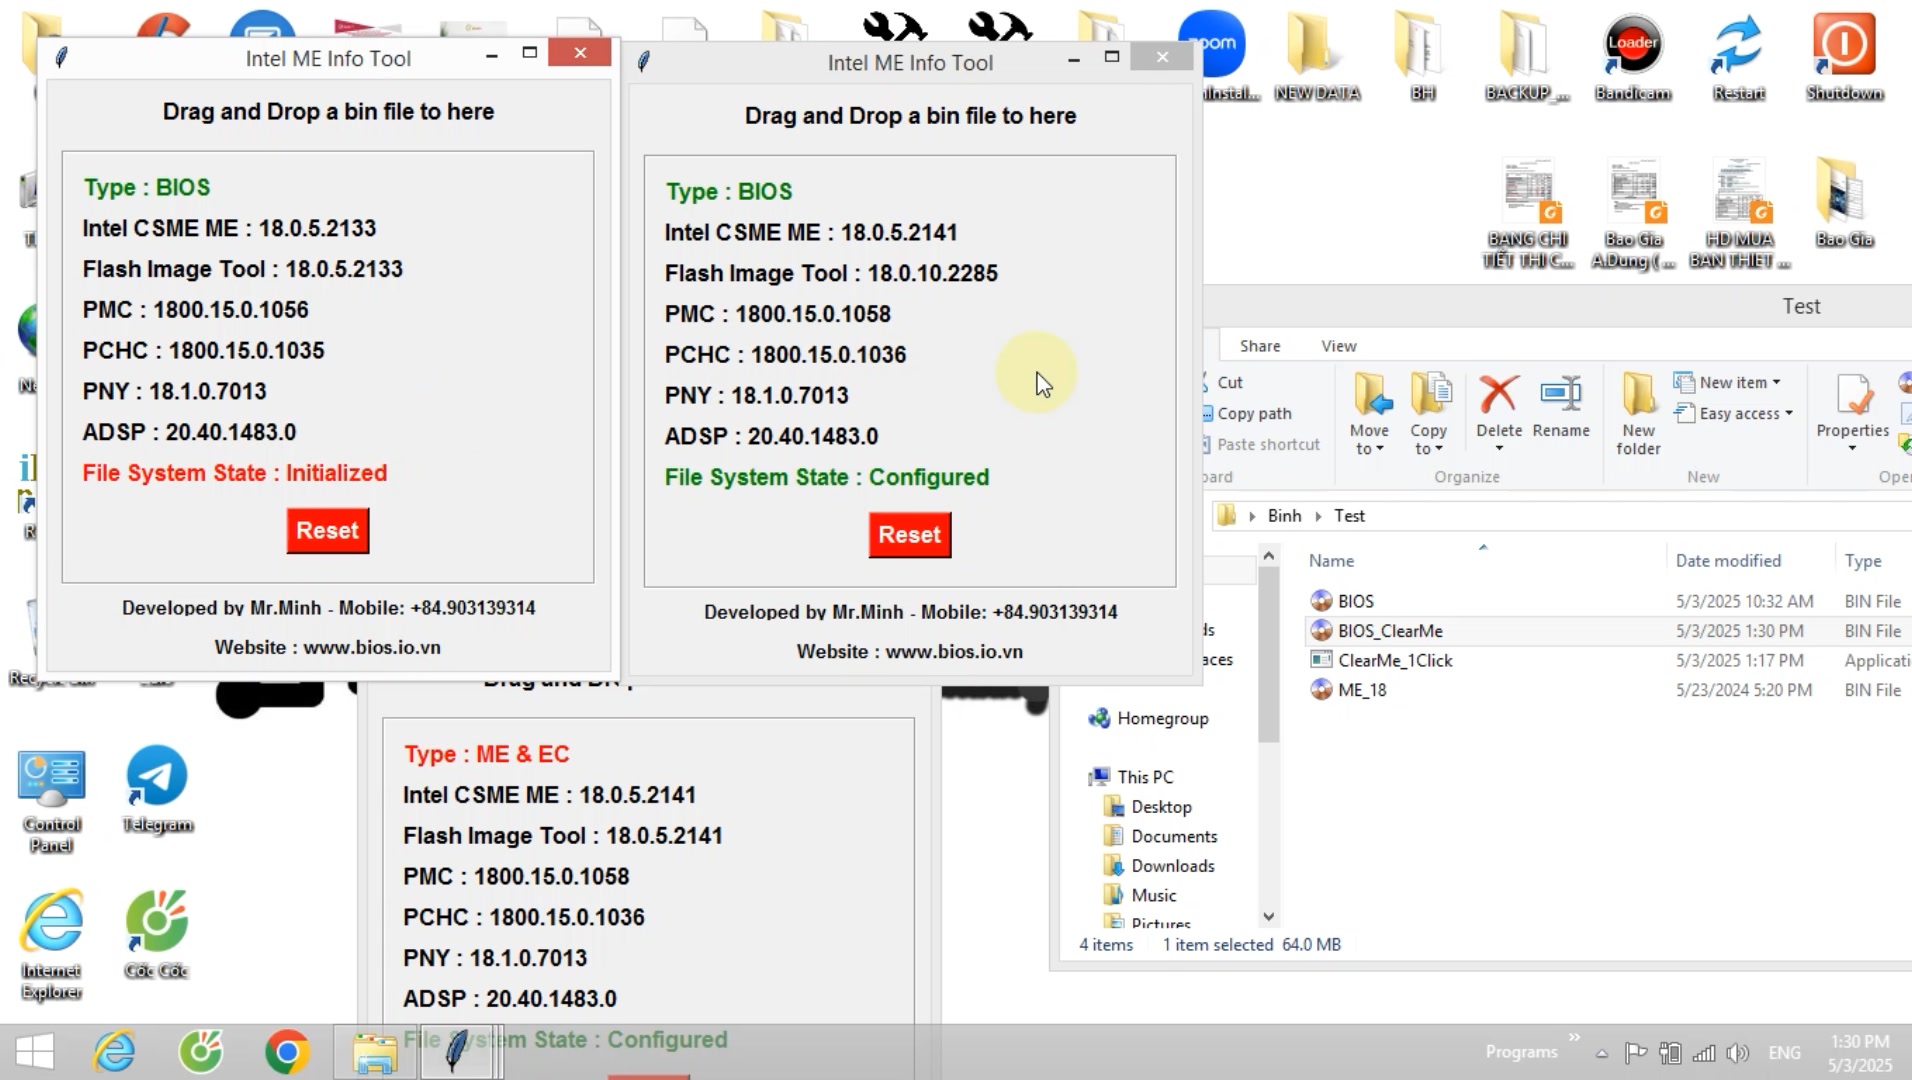Click the Windows Start button

(x=35, y=1052)
